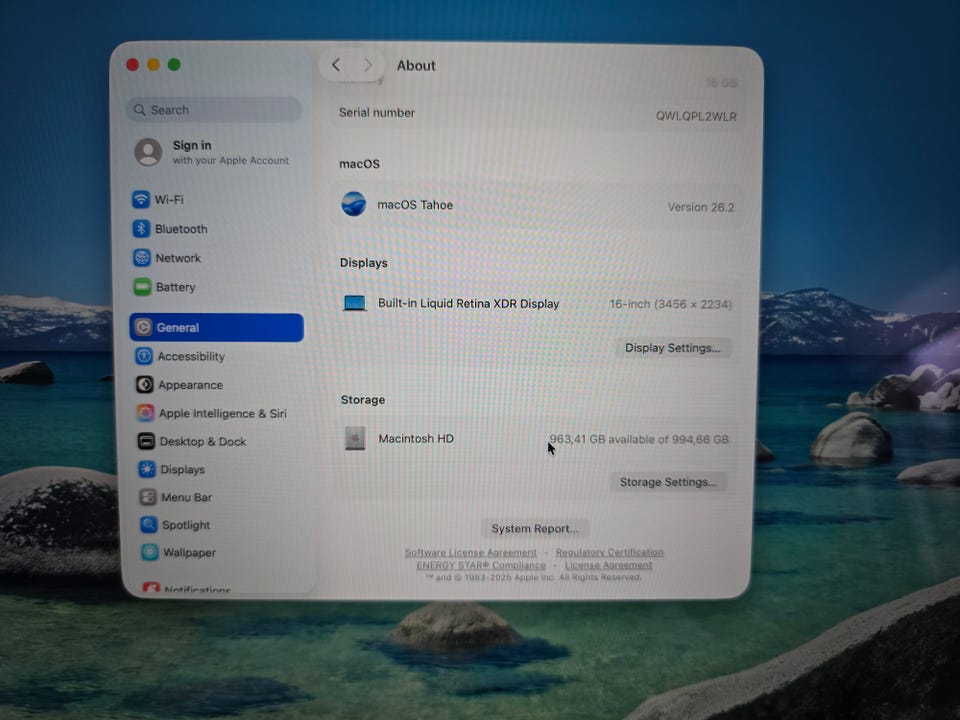This screenshot has height=720, width=960.
Task: Click the Macintosh HD drive icon
Action: pos(355,438)
